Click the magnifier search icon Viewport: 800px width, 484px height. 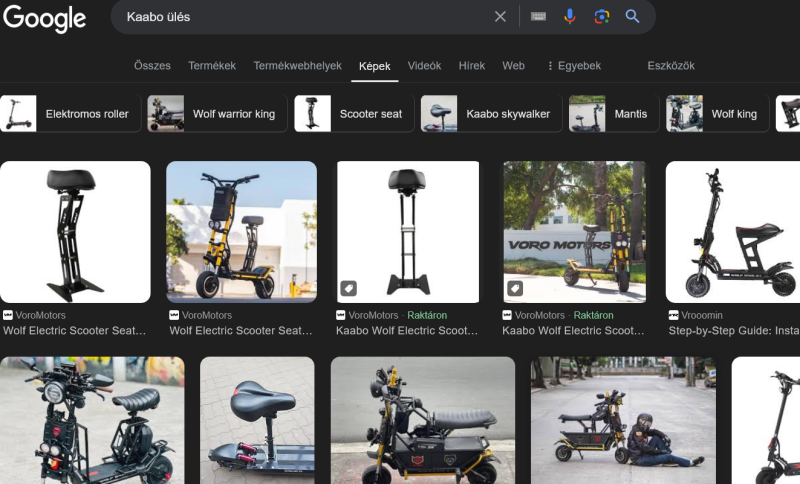coord(633,17)
